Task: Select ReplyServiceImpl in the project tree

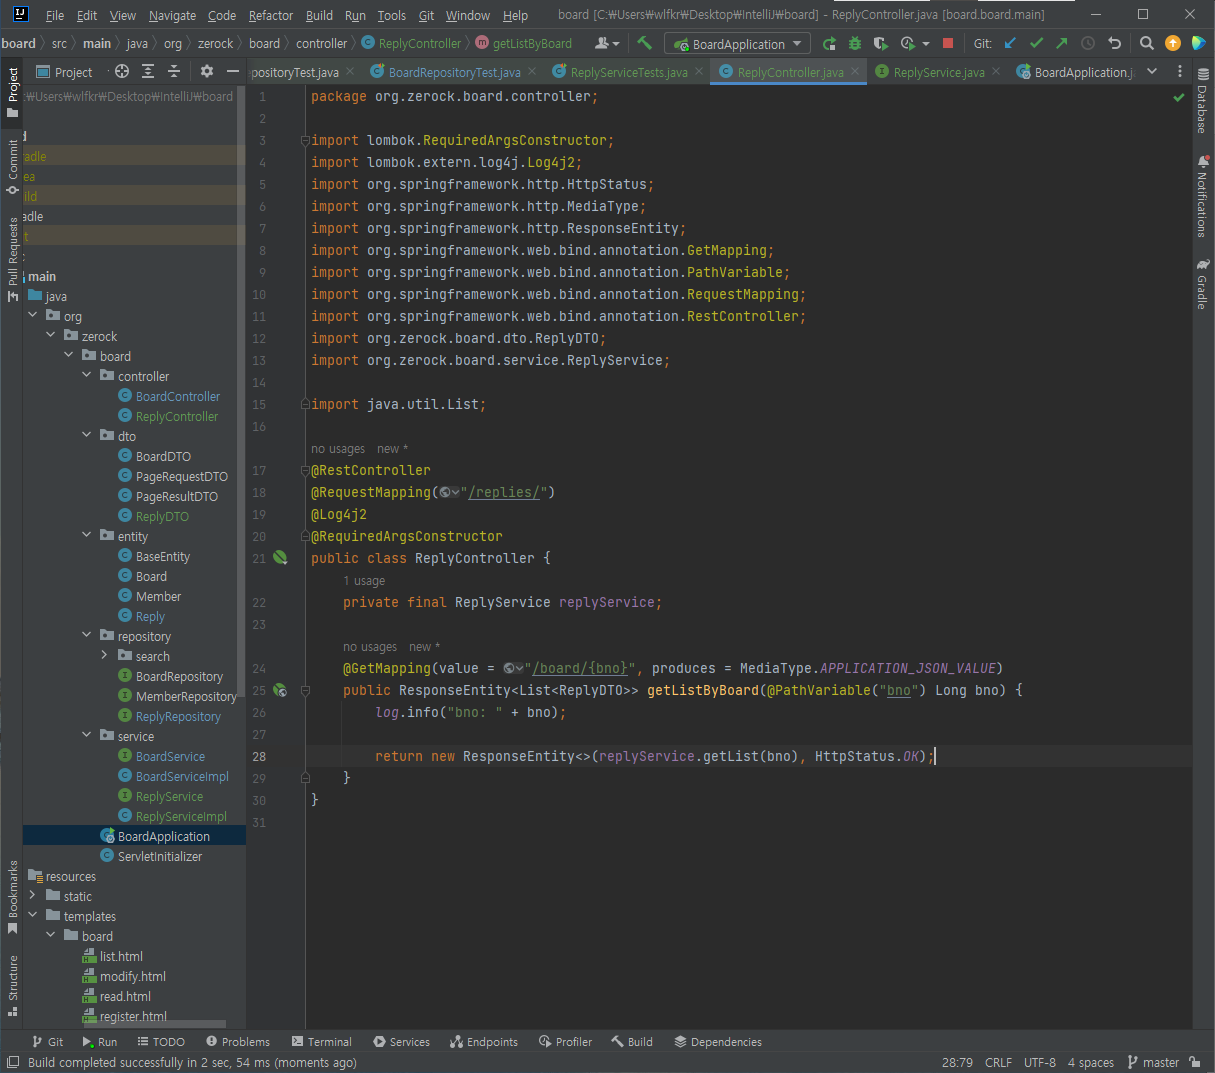Action: tap(182, 816)
